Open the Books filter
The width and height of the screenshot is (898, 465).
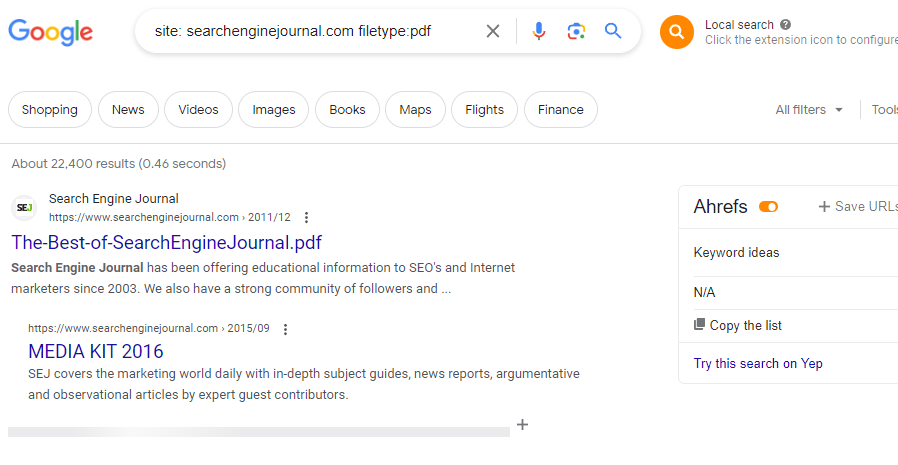[x=347, y=110]
